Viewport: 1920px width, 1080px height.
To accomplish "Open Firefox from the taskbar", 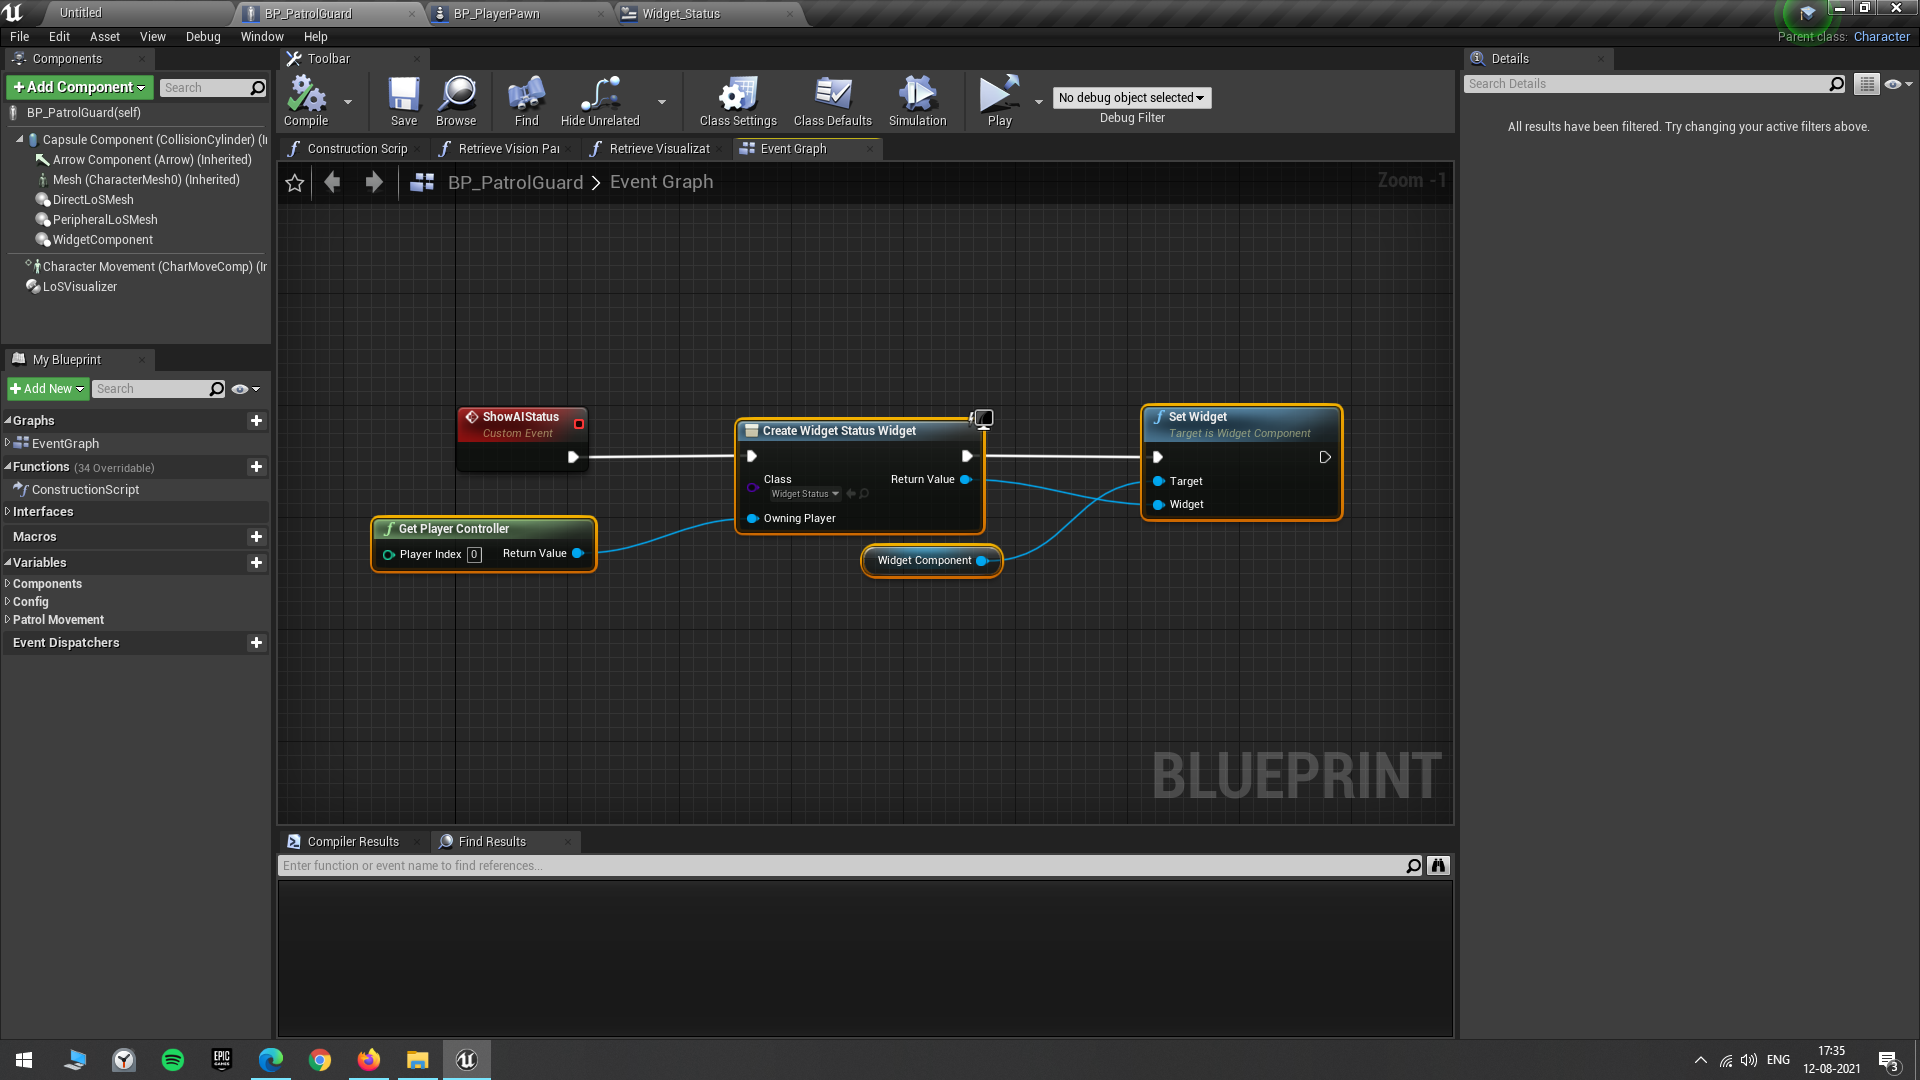I will point(369,1060).
